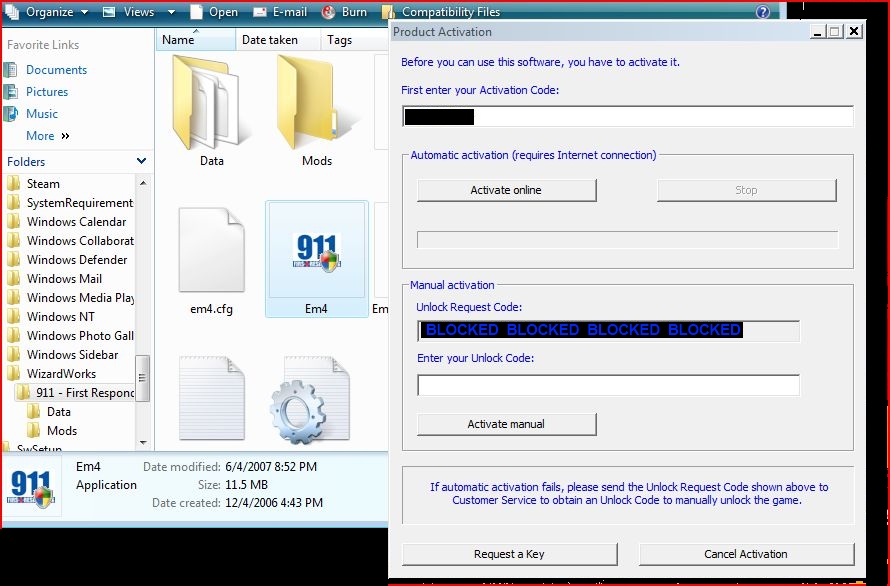890x586 pixels.
Task: Click the Cancel Activation button
Action: 746,554
